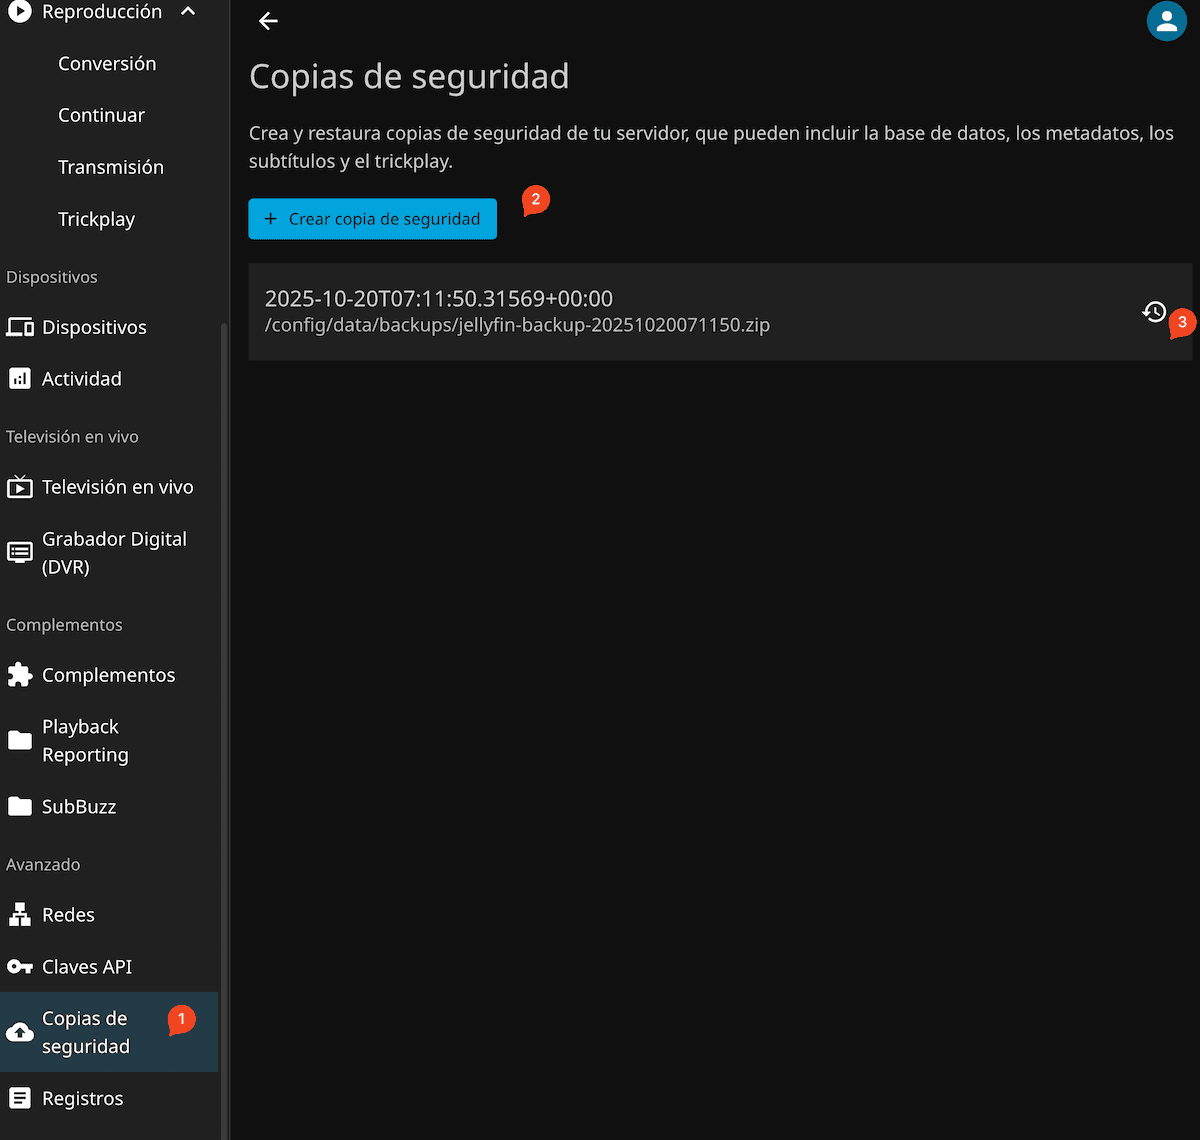Open the Playback Reporting plugin page
This screenshot has height=1140, width=1200.
click(x=85, y=741)
